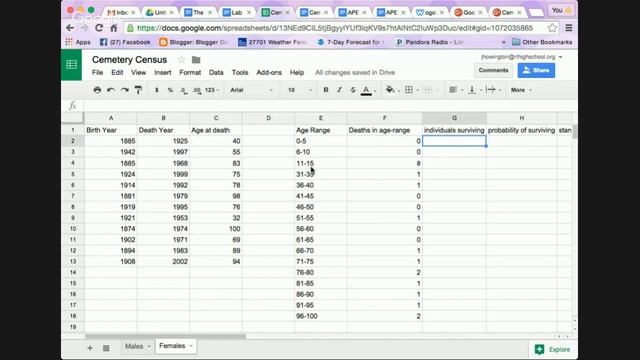640x360 pixels.
Task: Click cell with birth year 1942
Action: pyautogui.click(x=111, y=152)
